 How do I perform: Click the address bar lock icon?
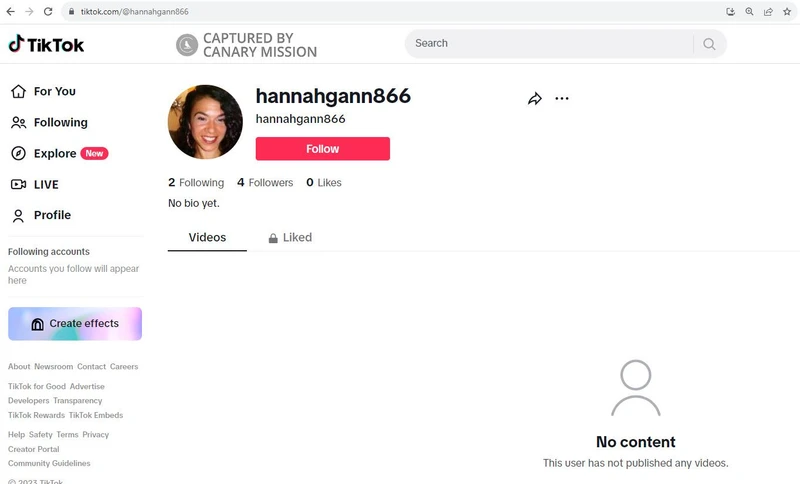click(71, 11)
